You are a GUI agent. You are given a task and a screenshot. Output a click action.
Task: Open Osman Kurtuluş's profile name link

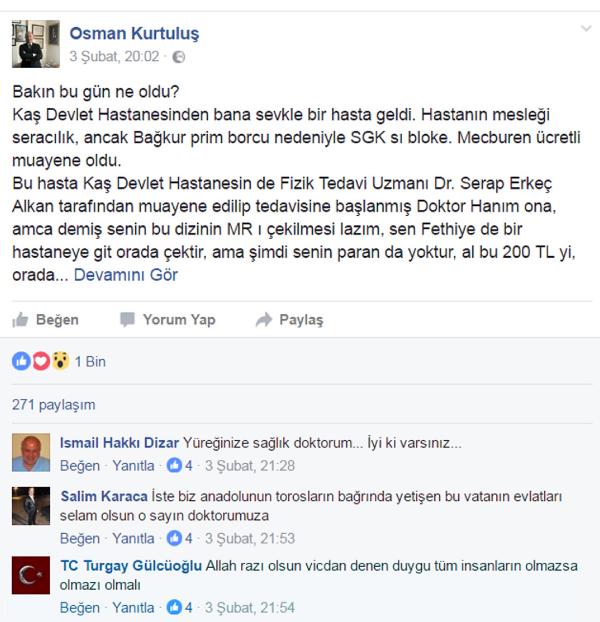[134, 33]
